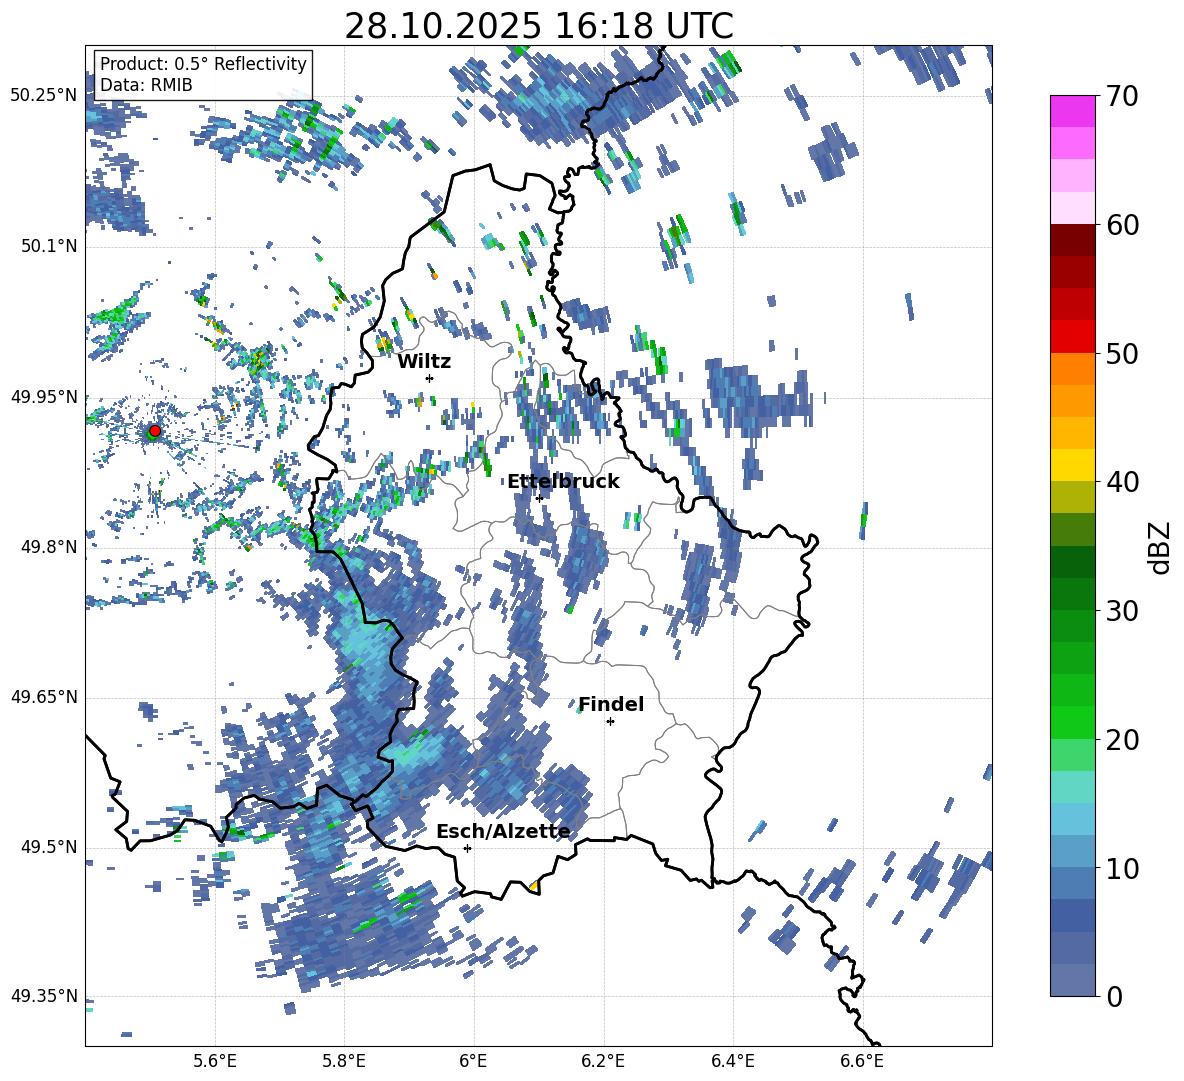Click the dBZ colorbar label

click(1160, 547)
